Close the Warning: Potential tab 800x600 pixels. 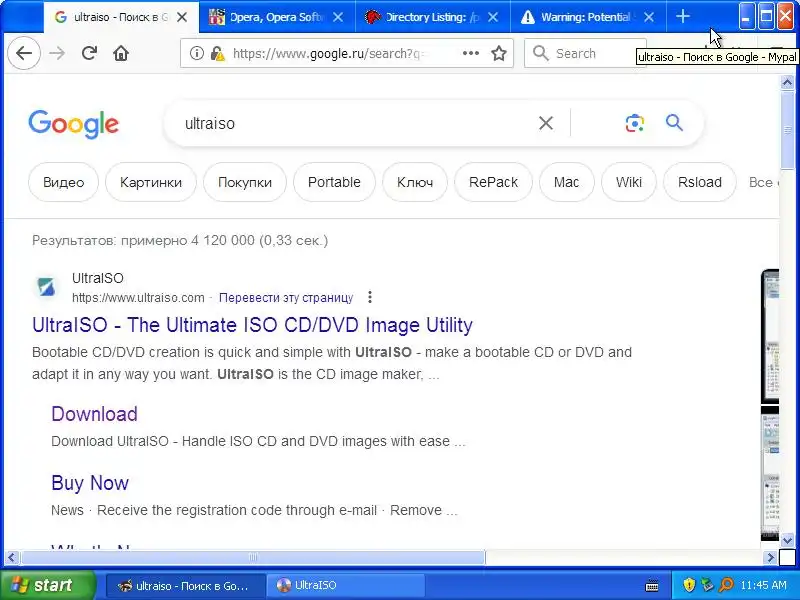click(649, 17)
